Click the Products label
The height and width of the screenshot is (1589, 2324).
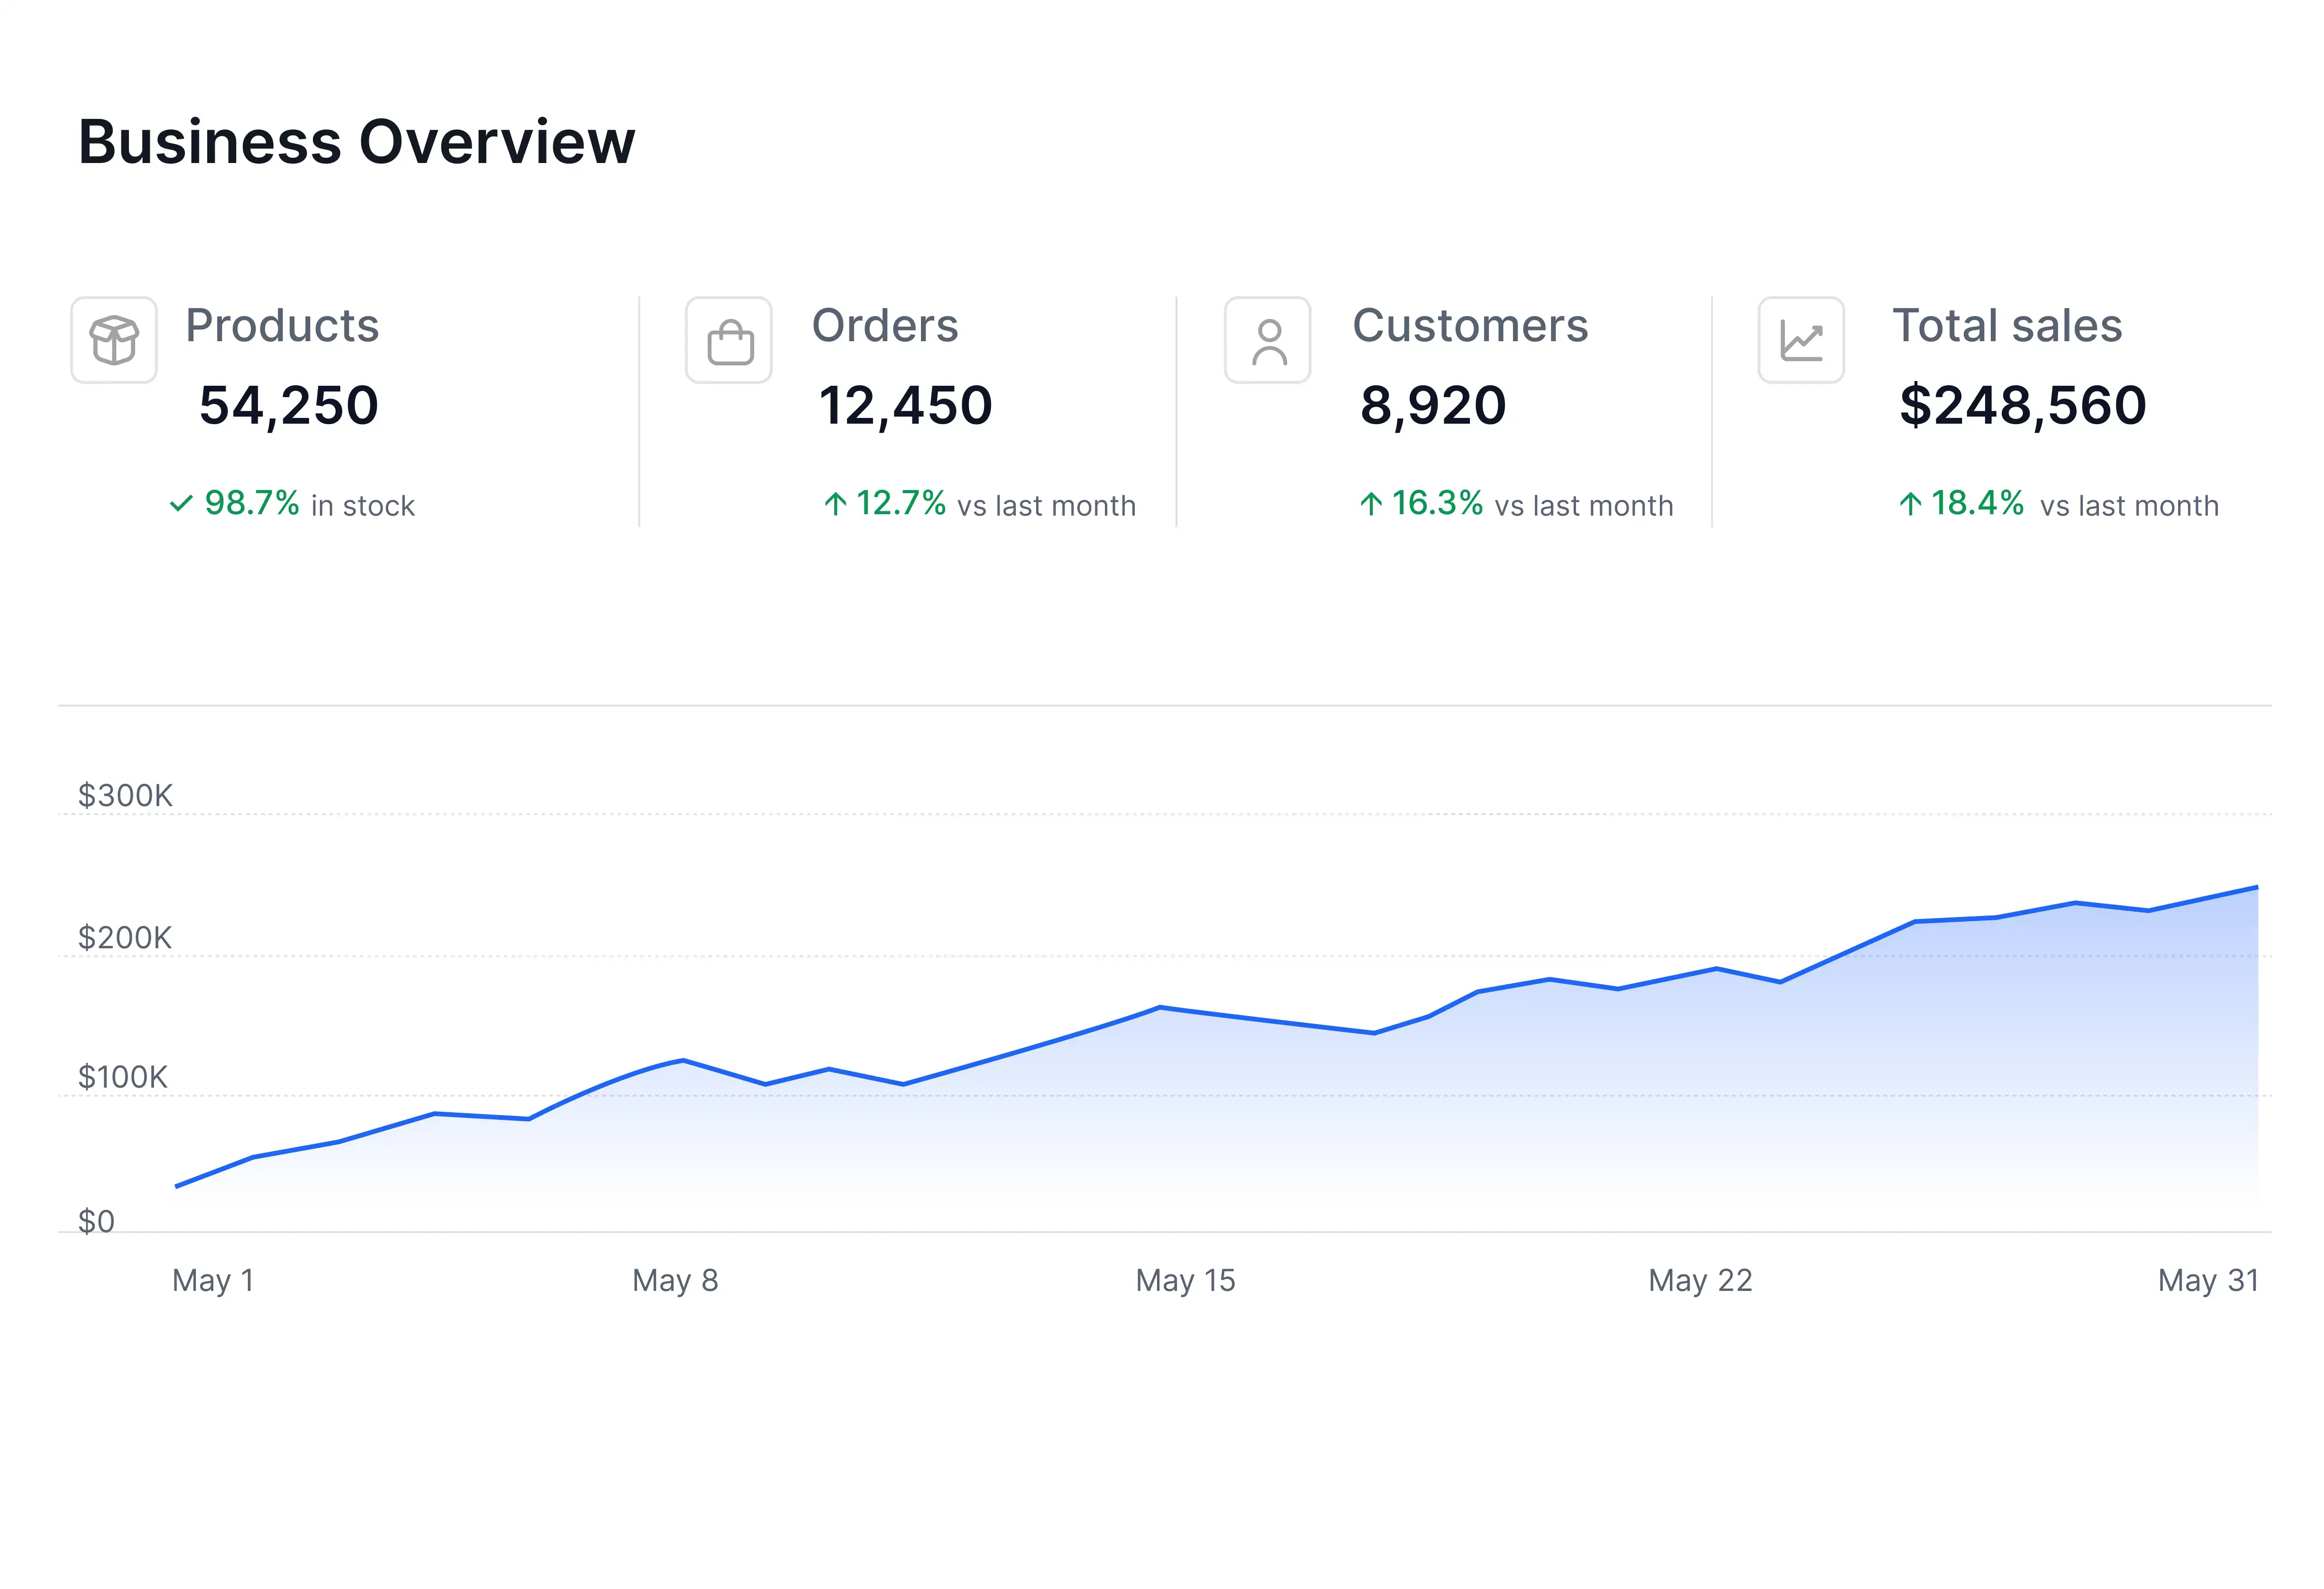pos(282,326)
